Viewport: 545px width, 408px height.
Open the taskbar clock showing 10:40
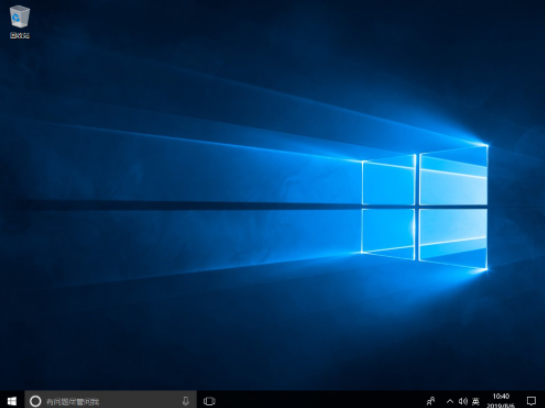(501, 396)
